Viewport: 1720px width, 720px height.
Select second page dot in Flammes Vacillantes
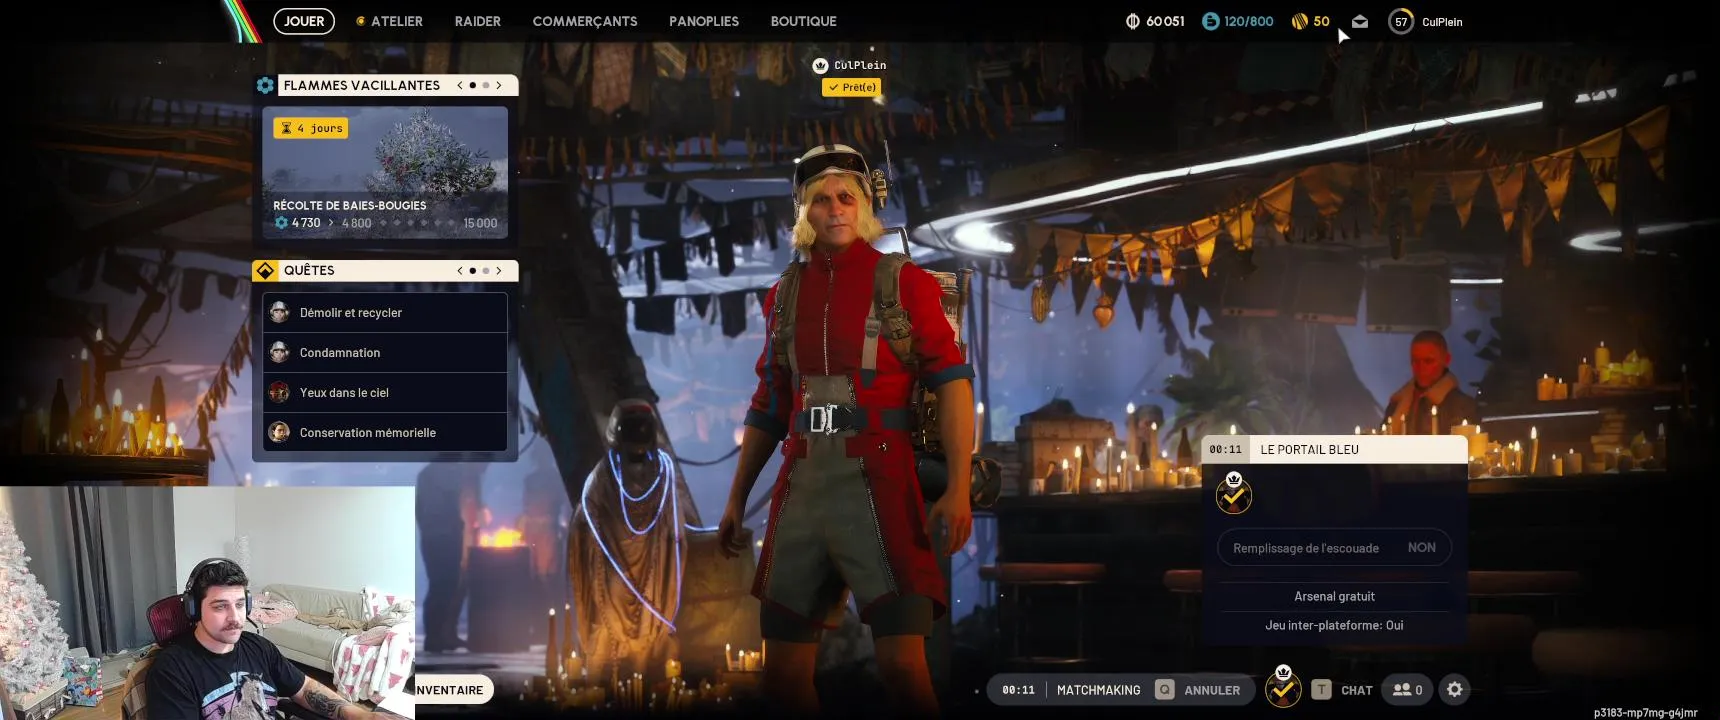pos(486,85)
